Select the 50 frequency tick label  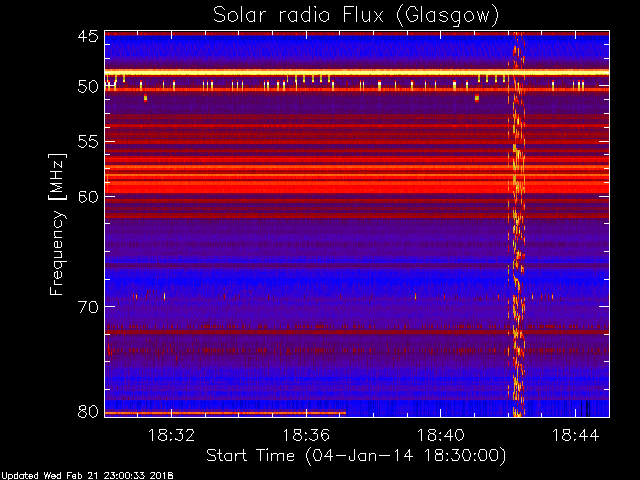(x=88, y=87)
